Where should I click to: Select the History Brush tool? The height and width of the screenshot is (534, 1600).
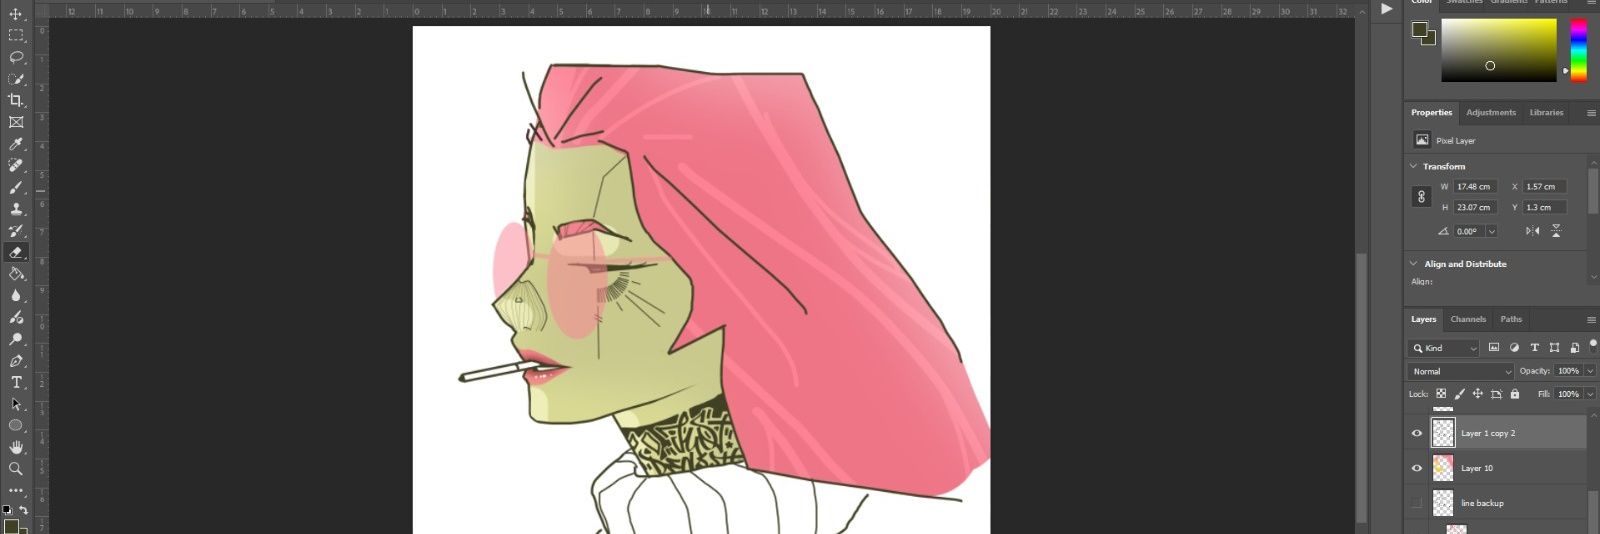pos(16,231)
